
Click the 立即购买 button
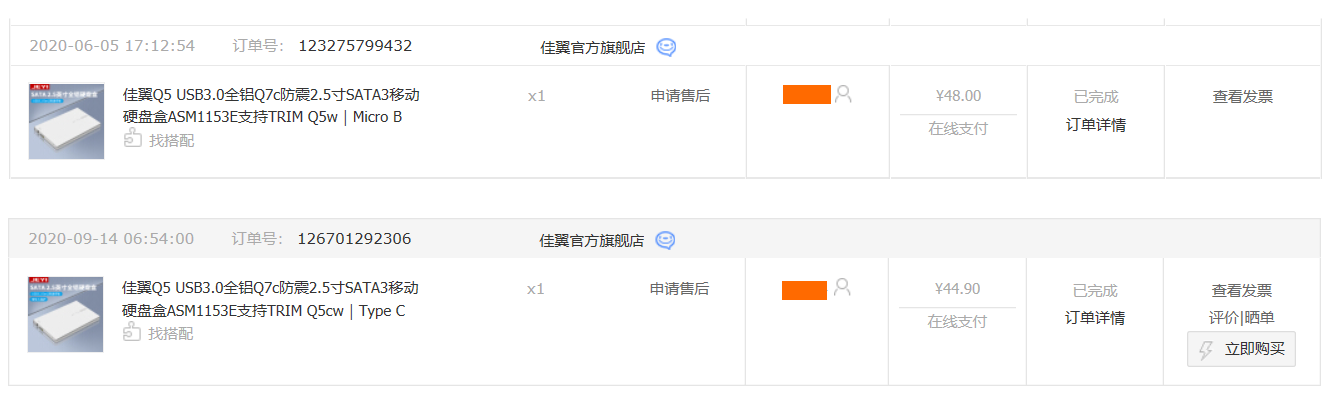tap(1241, 349)
